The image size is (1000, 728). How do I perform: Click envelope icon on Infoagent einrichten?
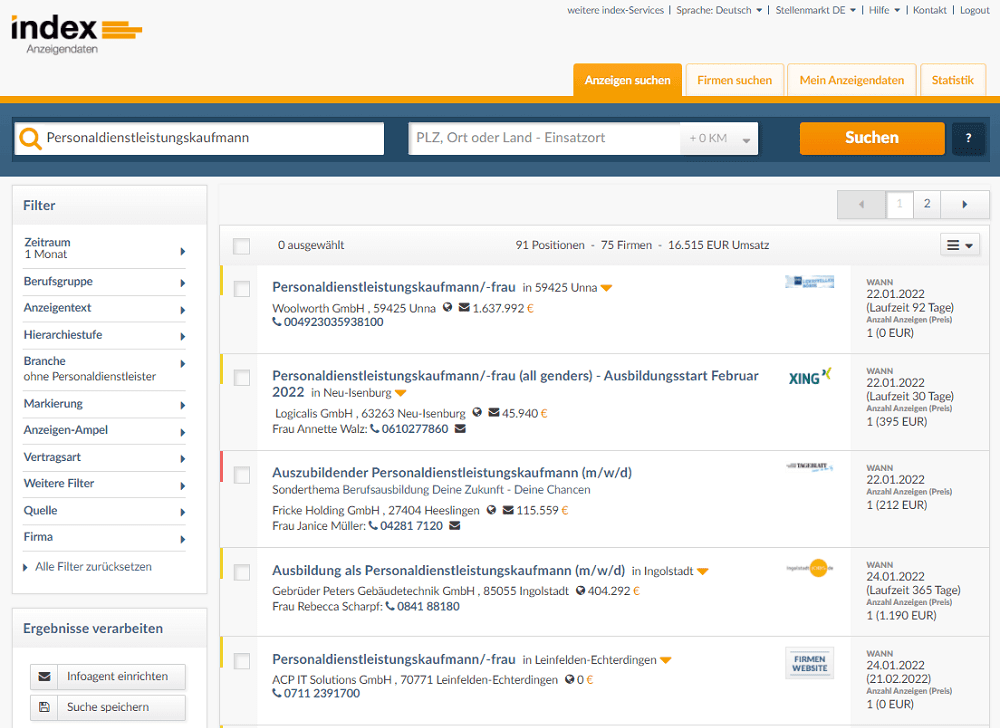pos(44,676)
